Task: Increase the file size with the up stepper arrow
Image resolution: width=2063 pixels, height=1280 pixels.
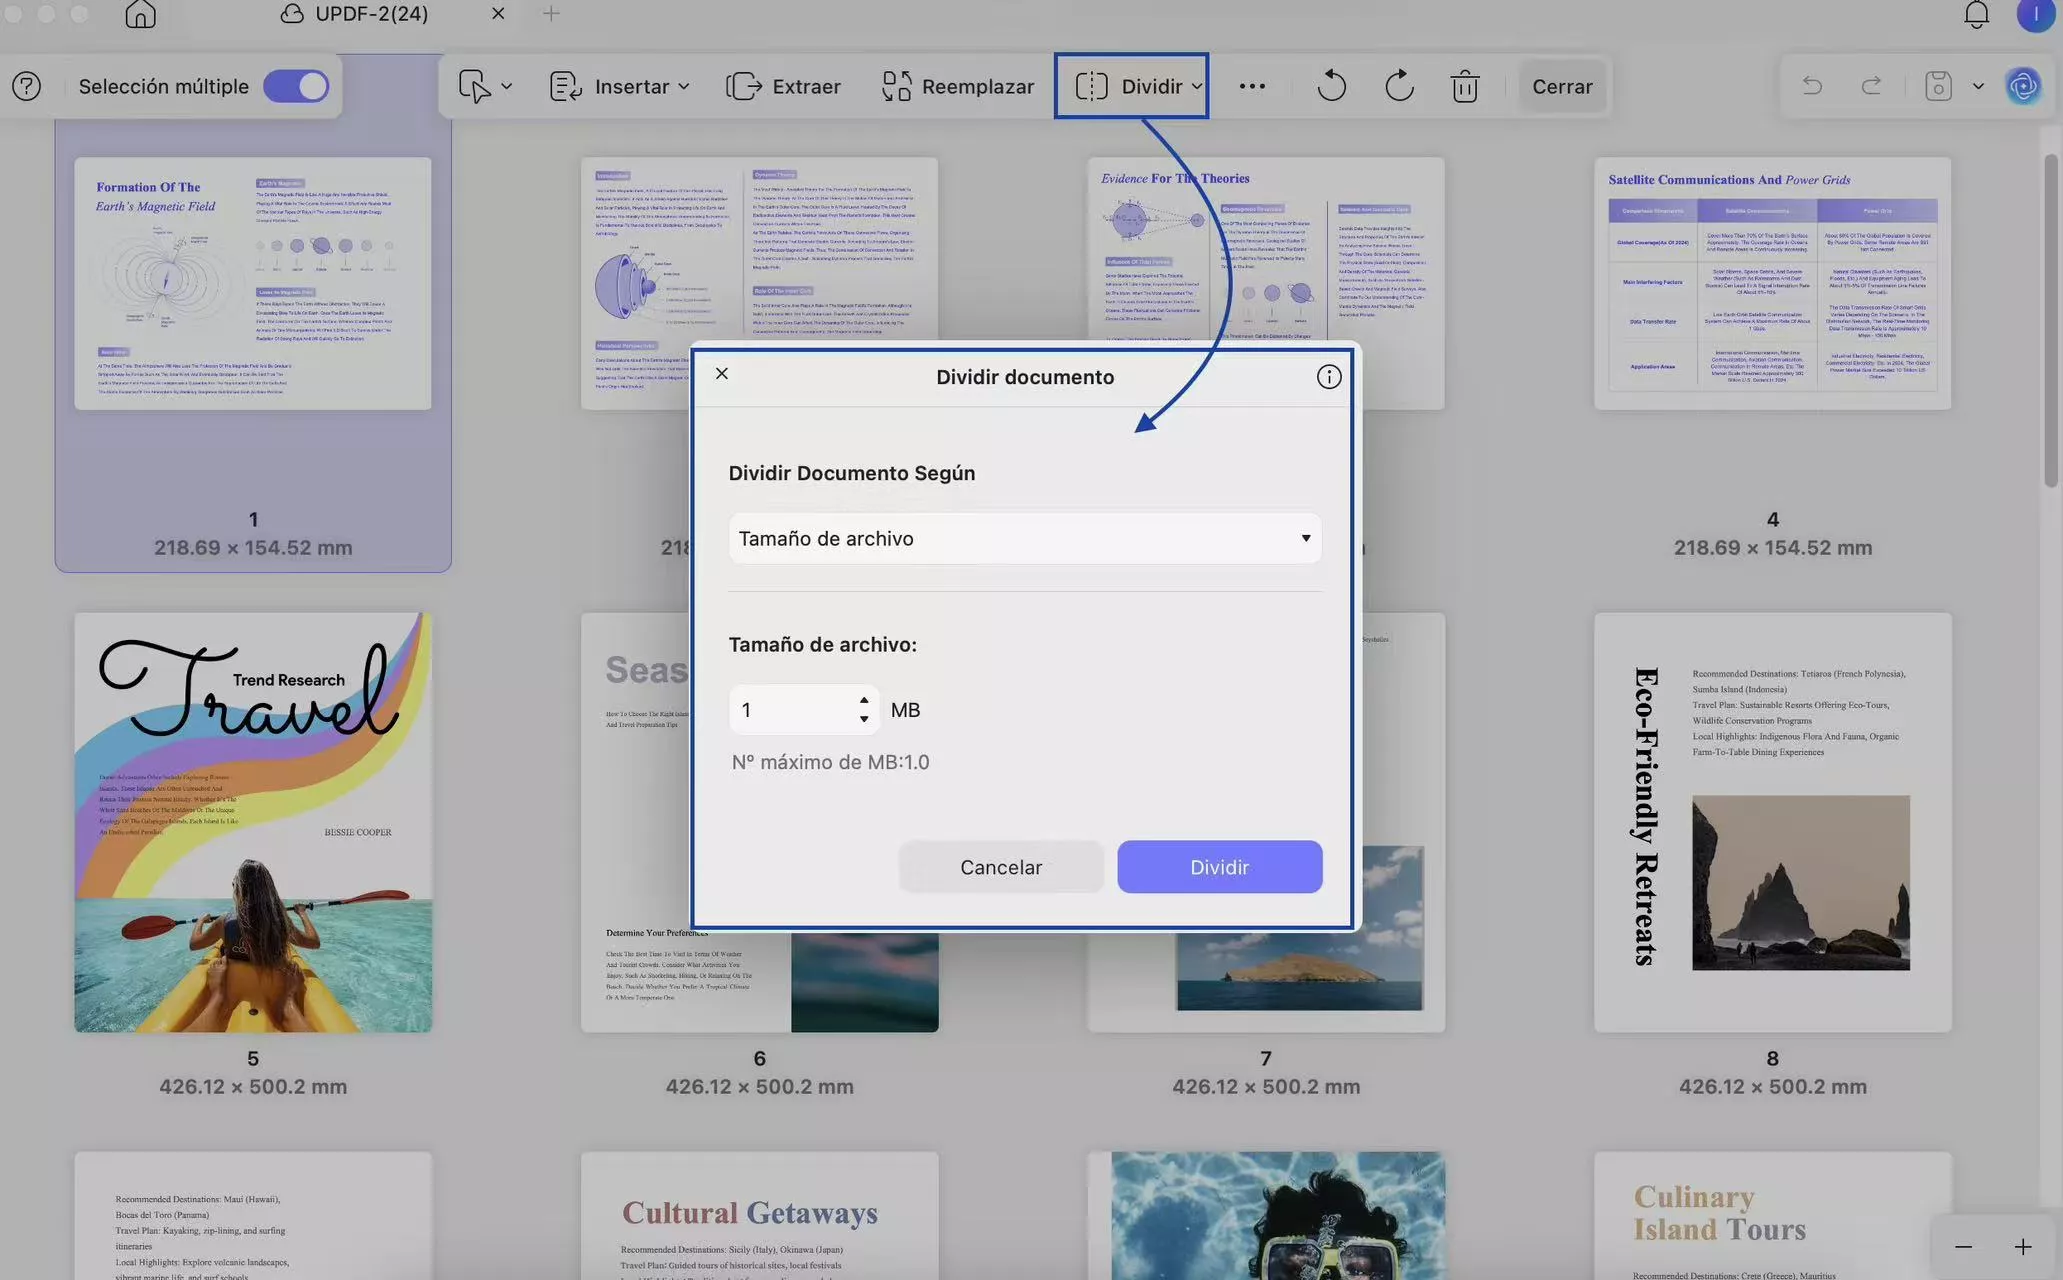Action: [864, 700]
